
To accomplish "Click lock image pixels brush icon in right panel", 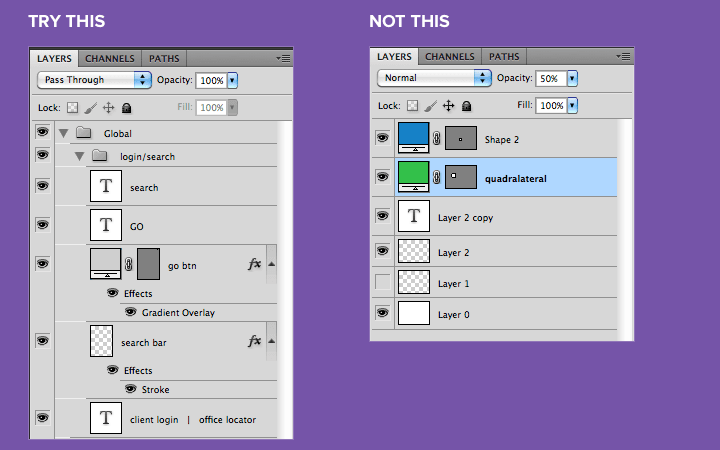I will [430, 105].
